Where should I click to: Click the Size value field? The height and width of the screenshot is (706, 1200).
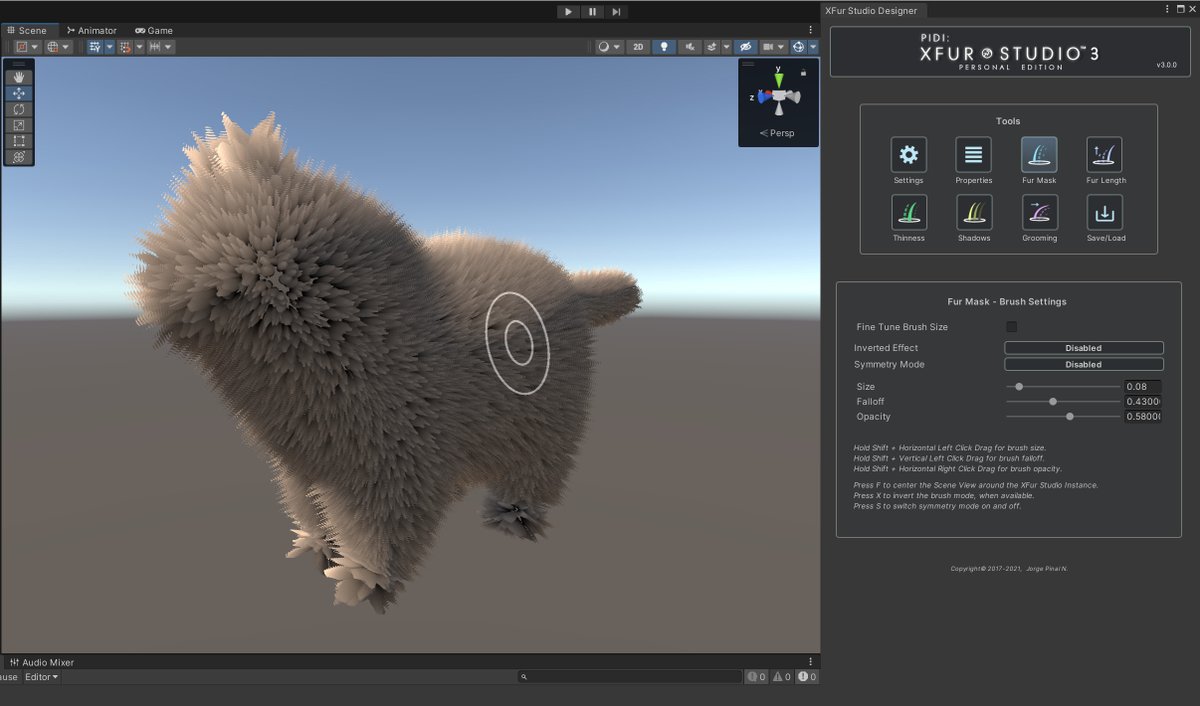[1143, 386]
